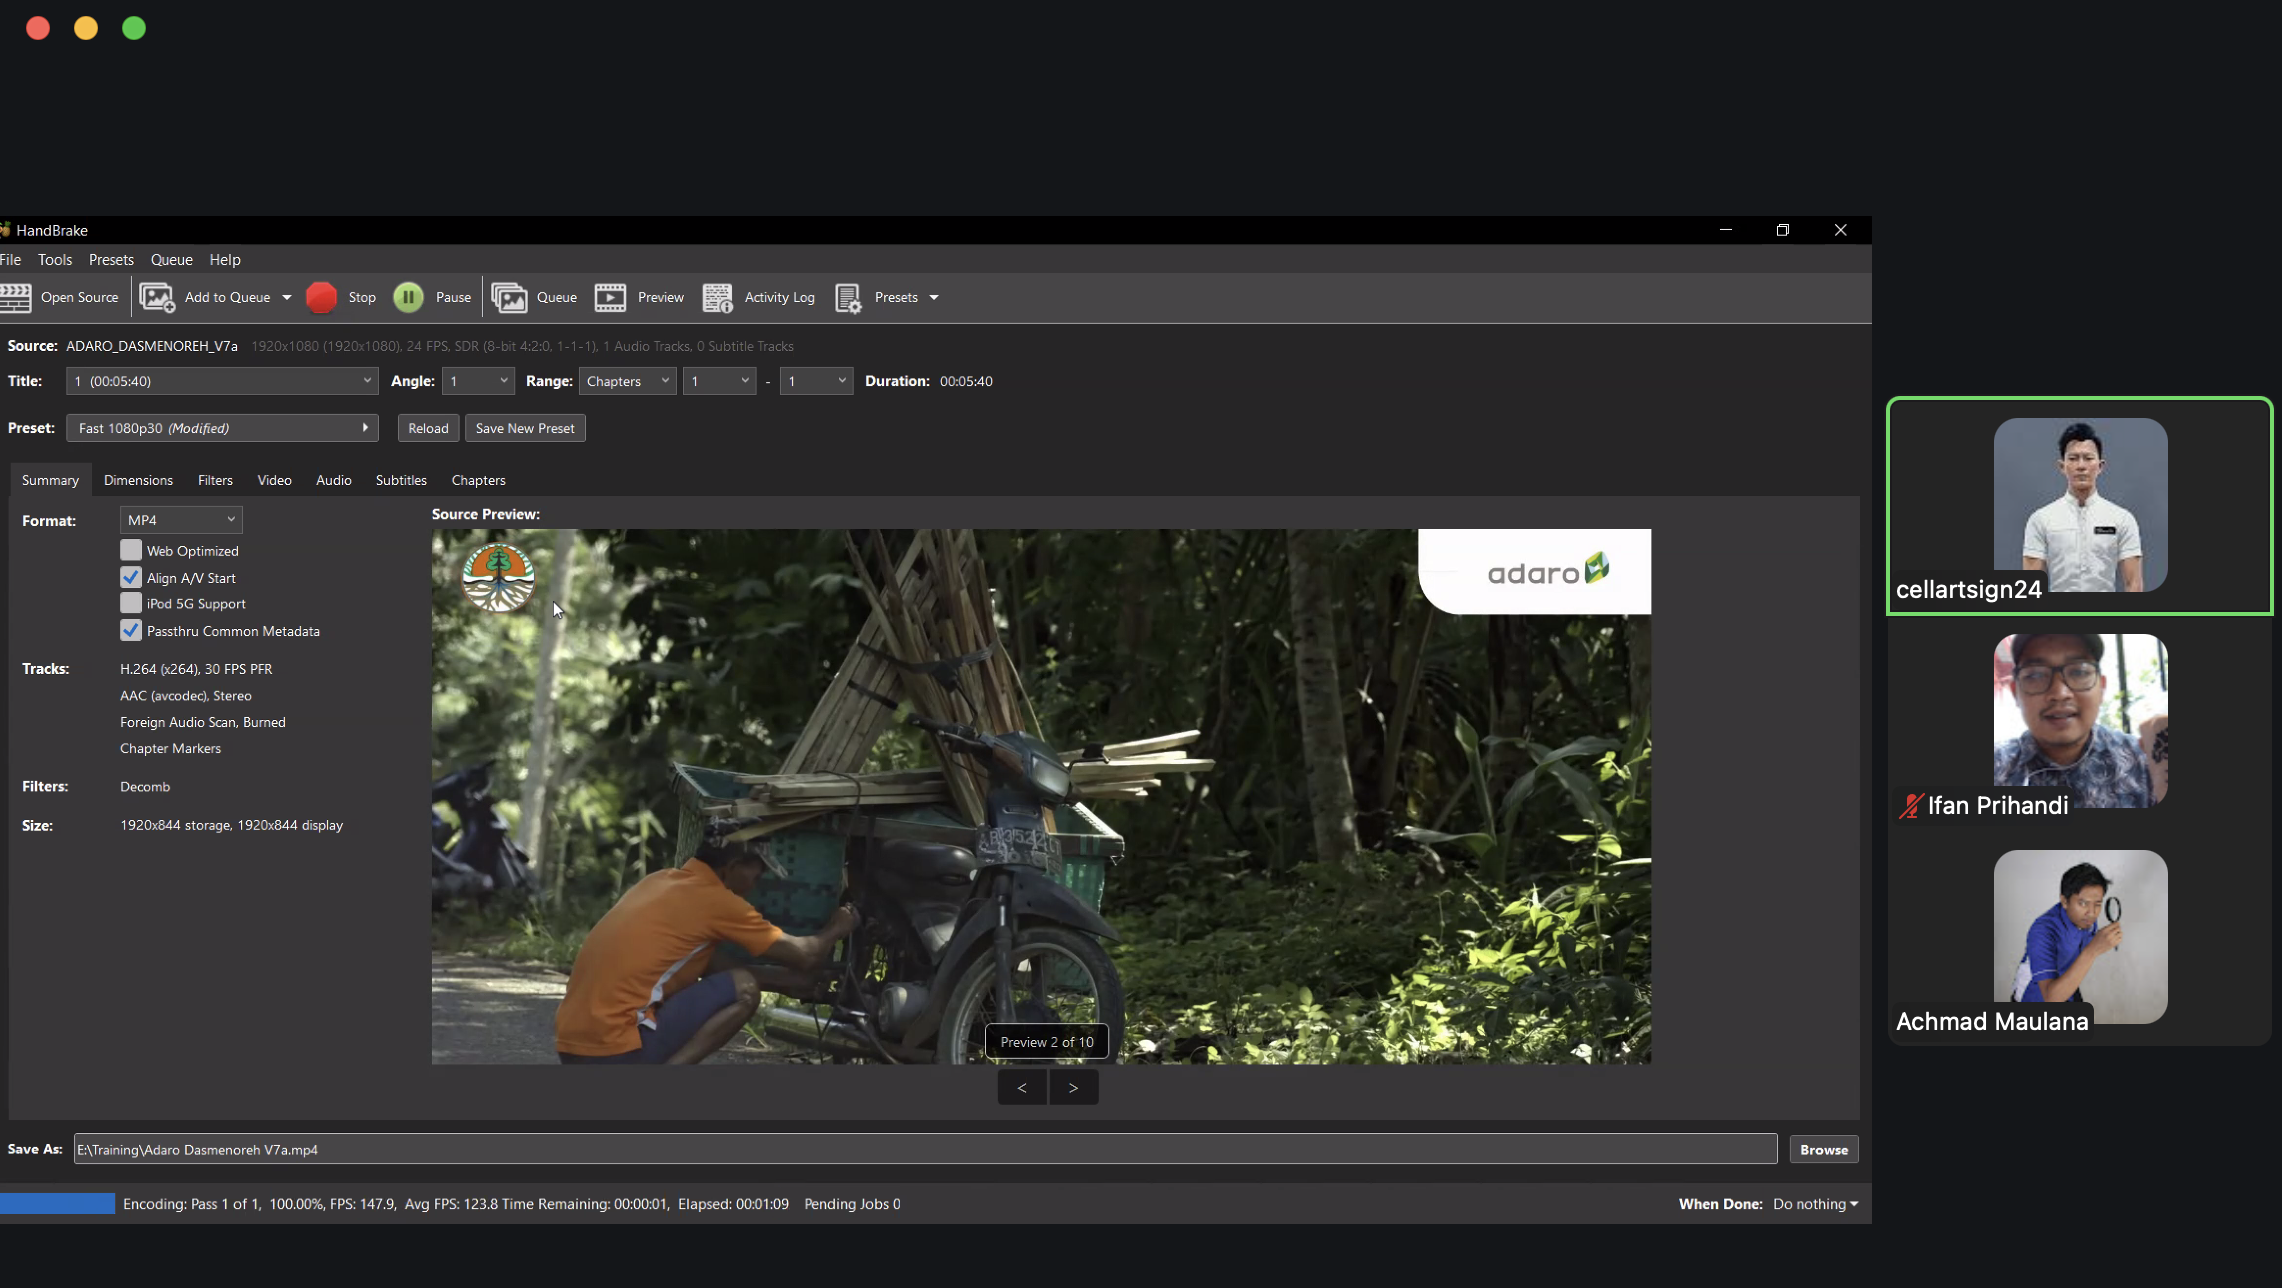
Task: Click the Presets toolbar icon
Action: pyautogui.click(x=848, y=297)
